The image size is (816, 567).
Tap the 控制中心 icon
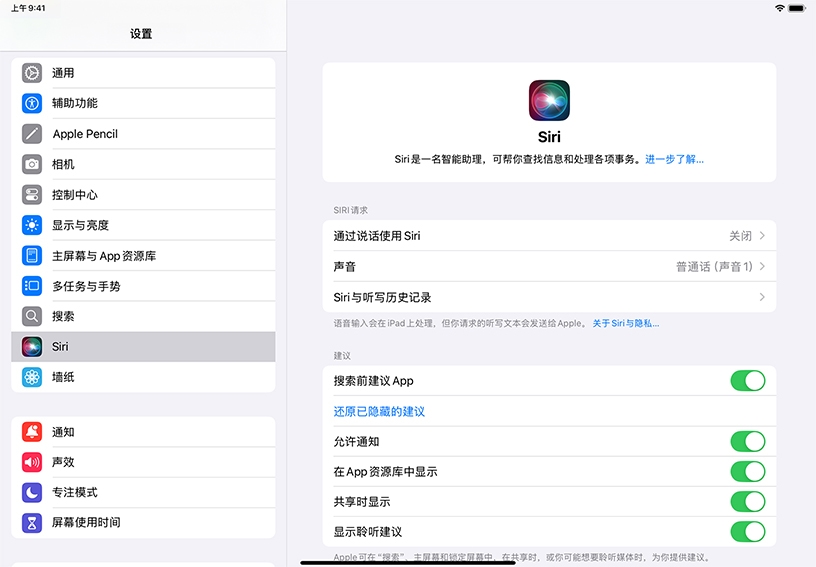pyautogui.click(x=32, y=195)
